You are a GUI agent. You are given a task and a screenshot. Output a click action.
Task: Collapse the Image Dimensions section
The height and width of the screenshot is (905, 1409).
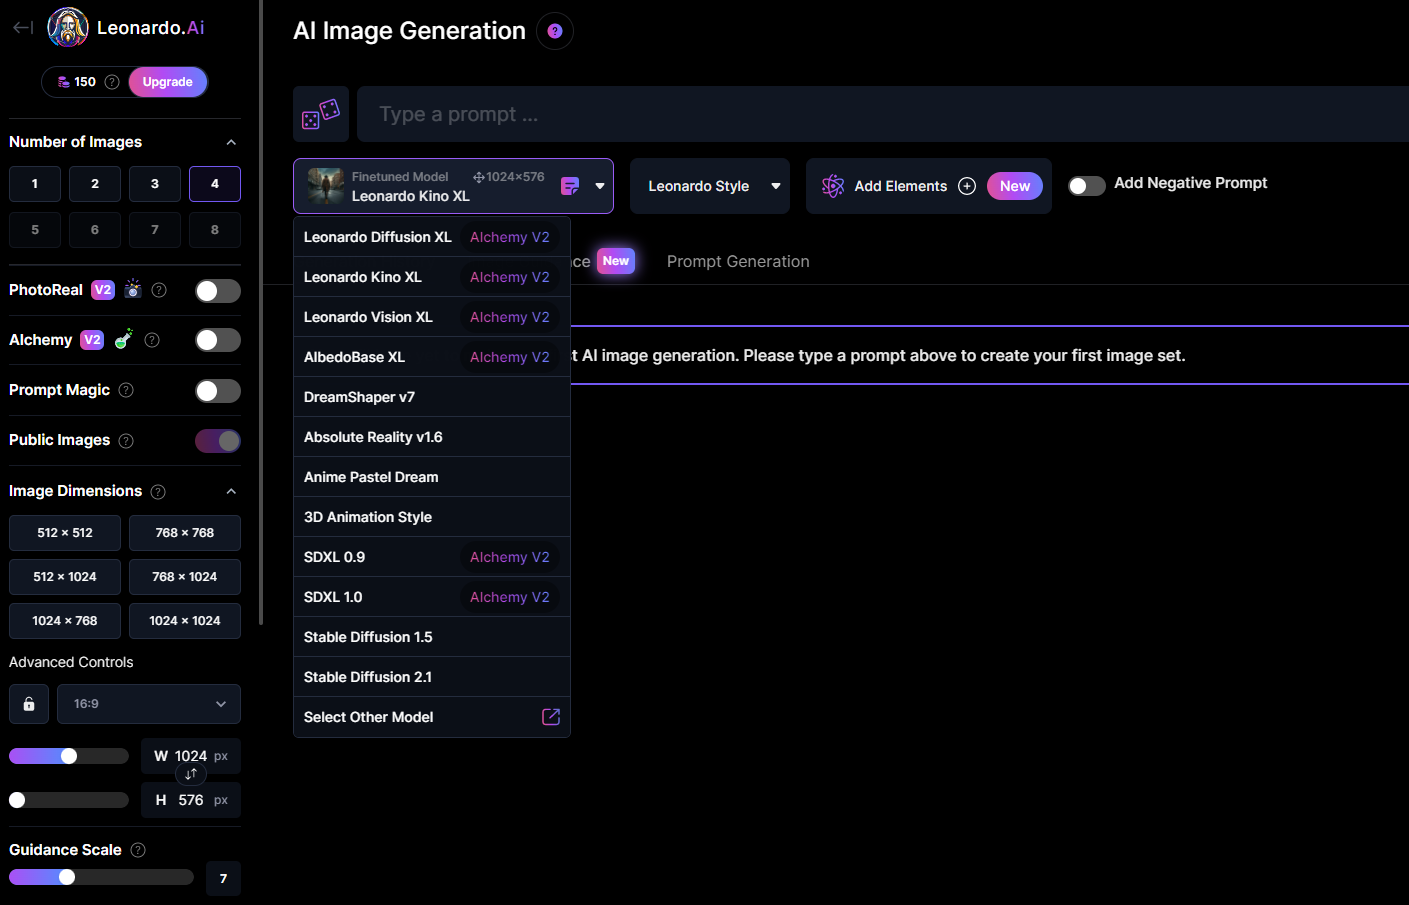pos(231,491)
